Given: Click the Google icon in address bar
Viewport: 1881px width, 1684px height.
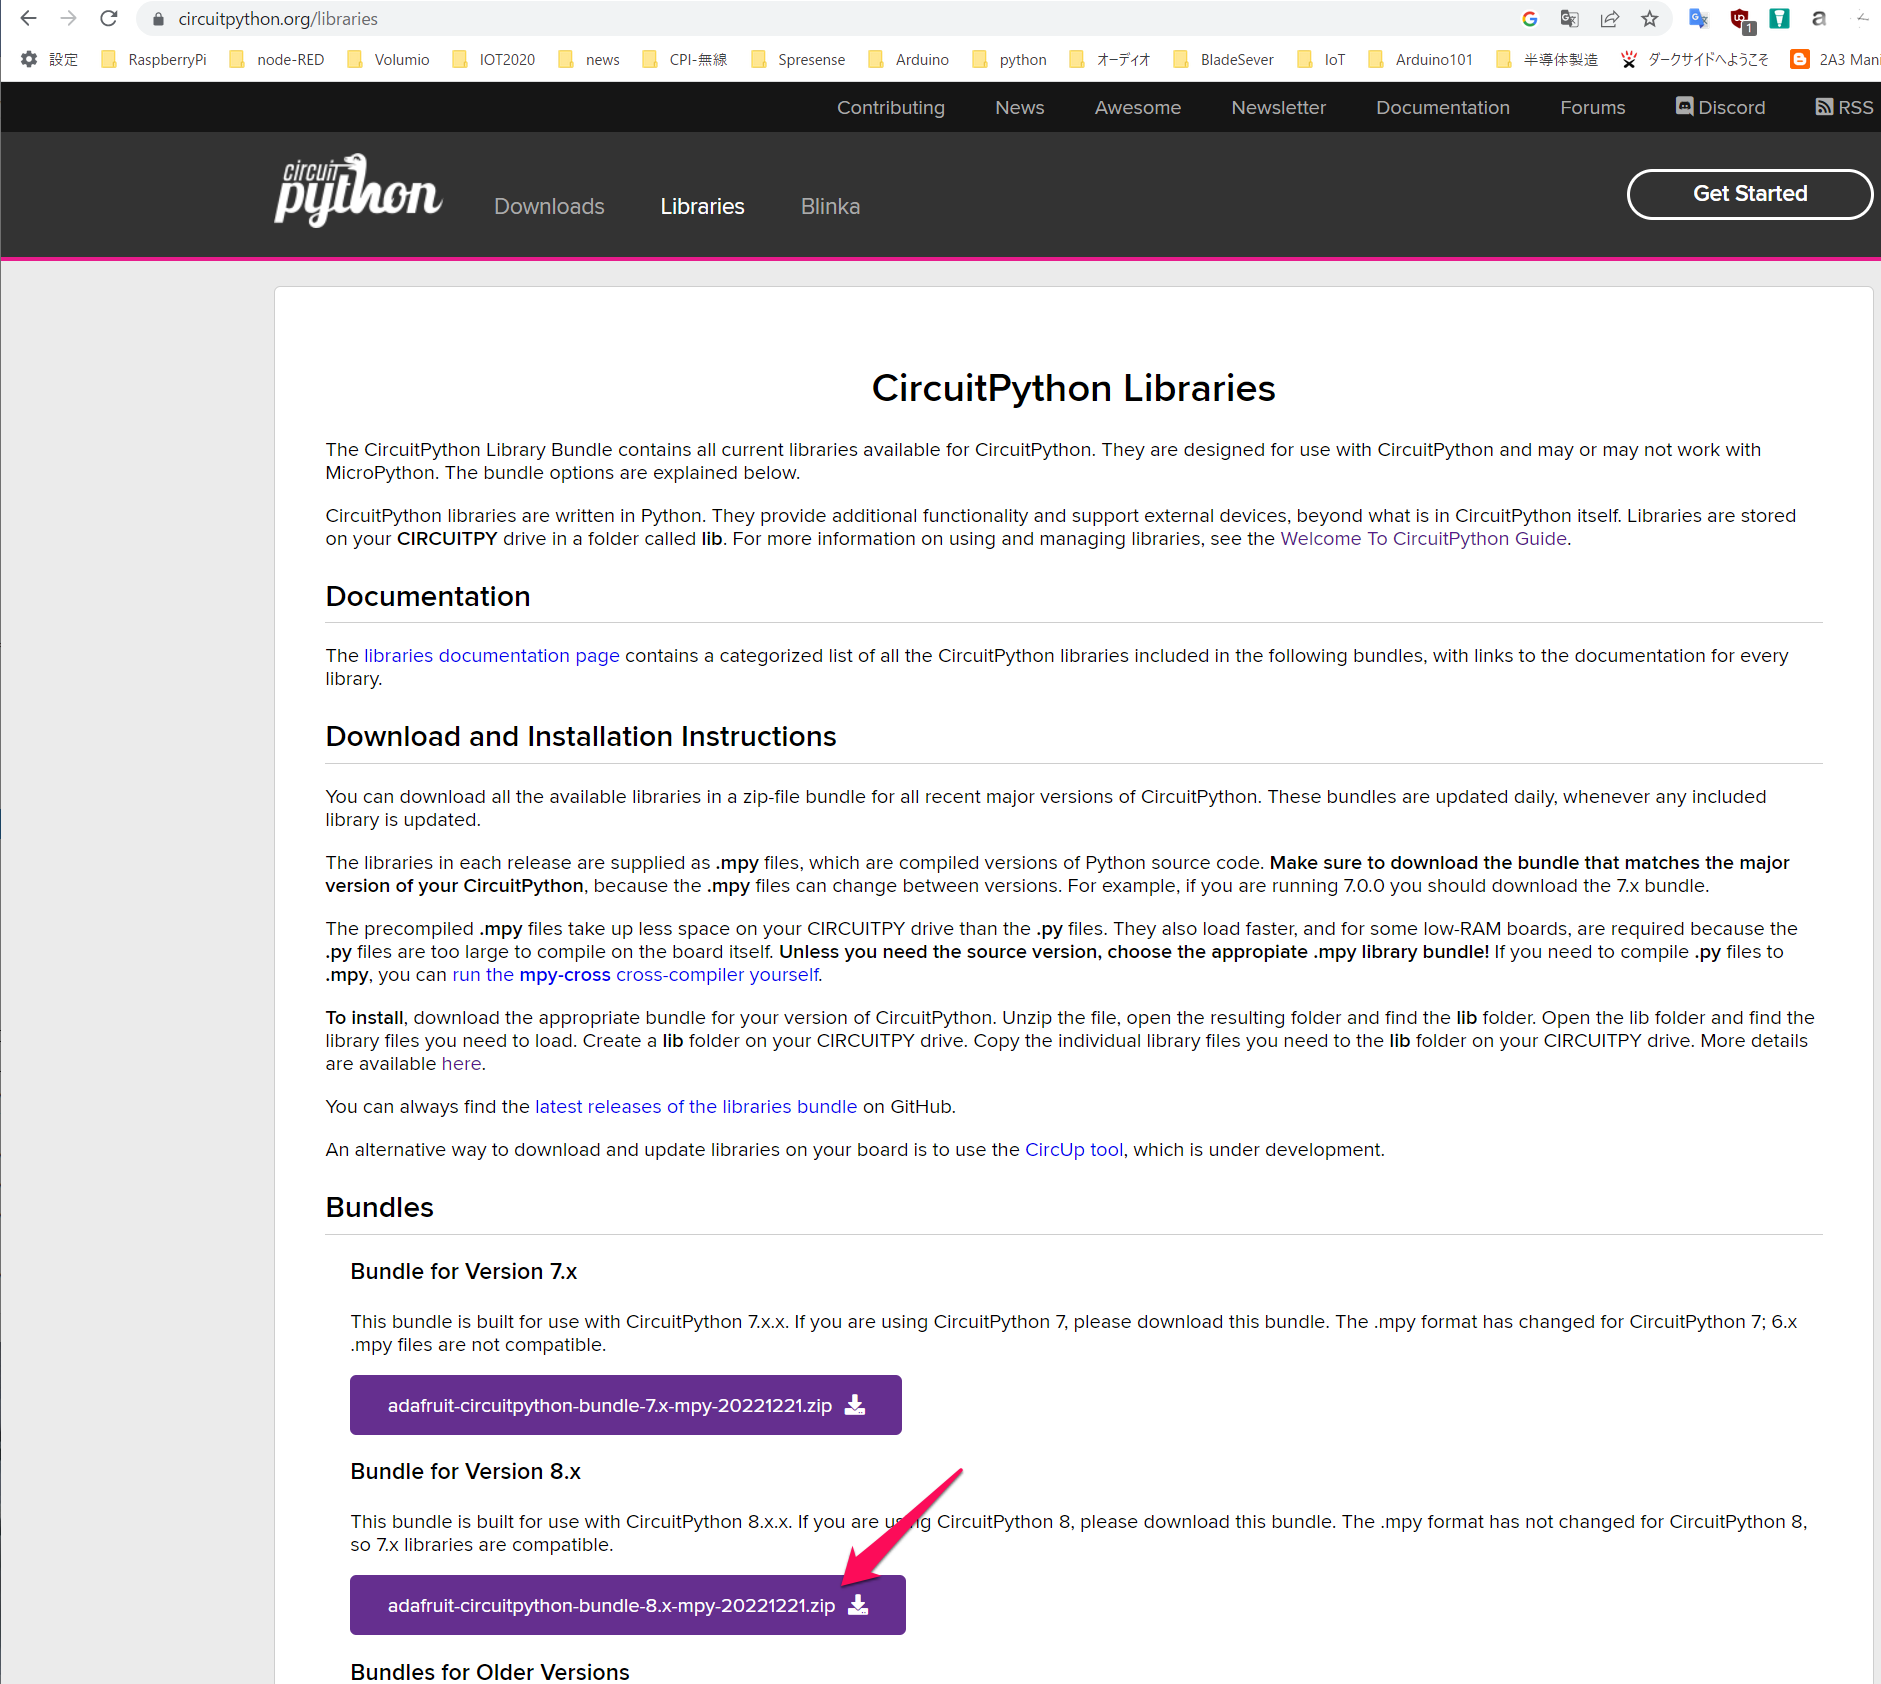Looking at the screenshot, I should (1529, 19).
